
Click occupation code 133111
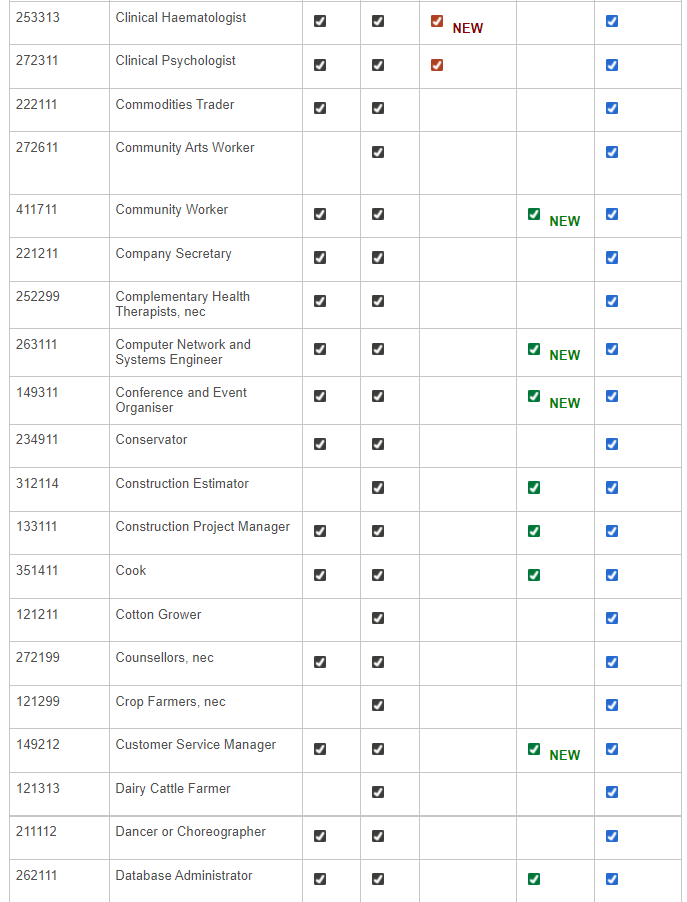(x=37, y=527)
